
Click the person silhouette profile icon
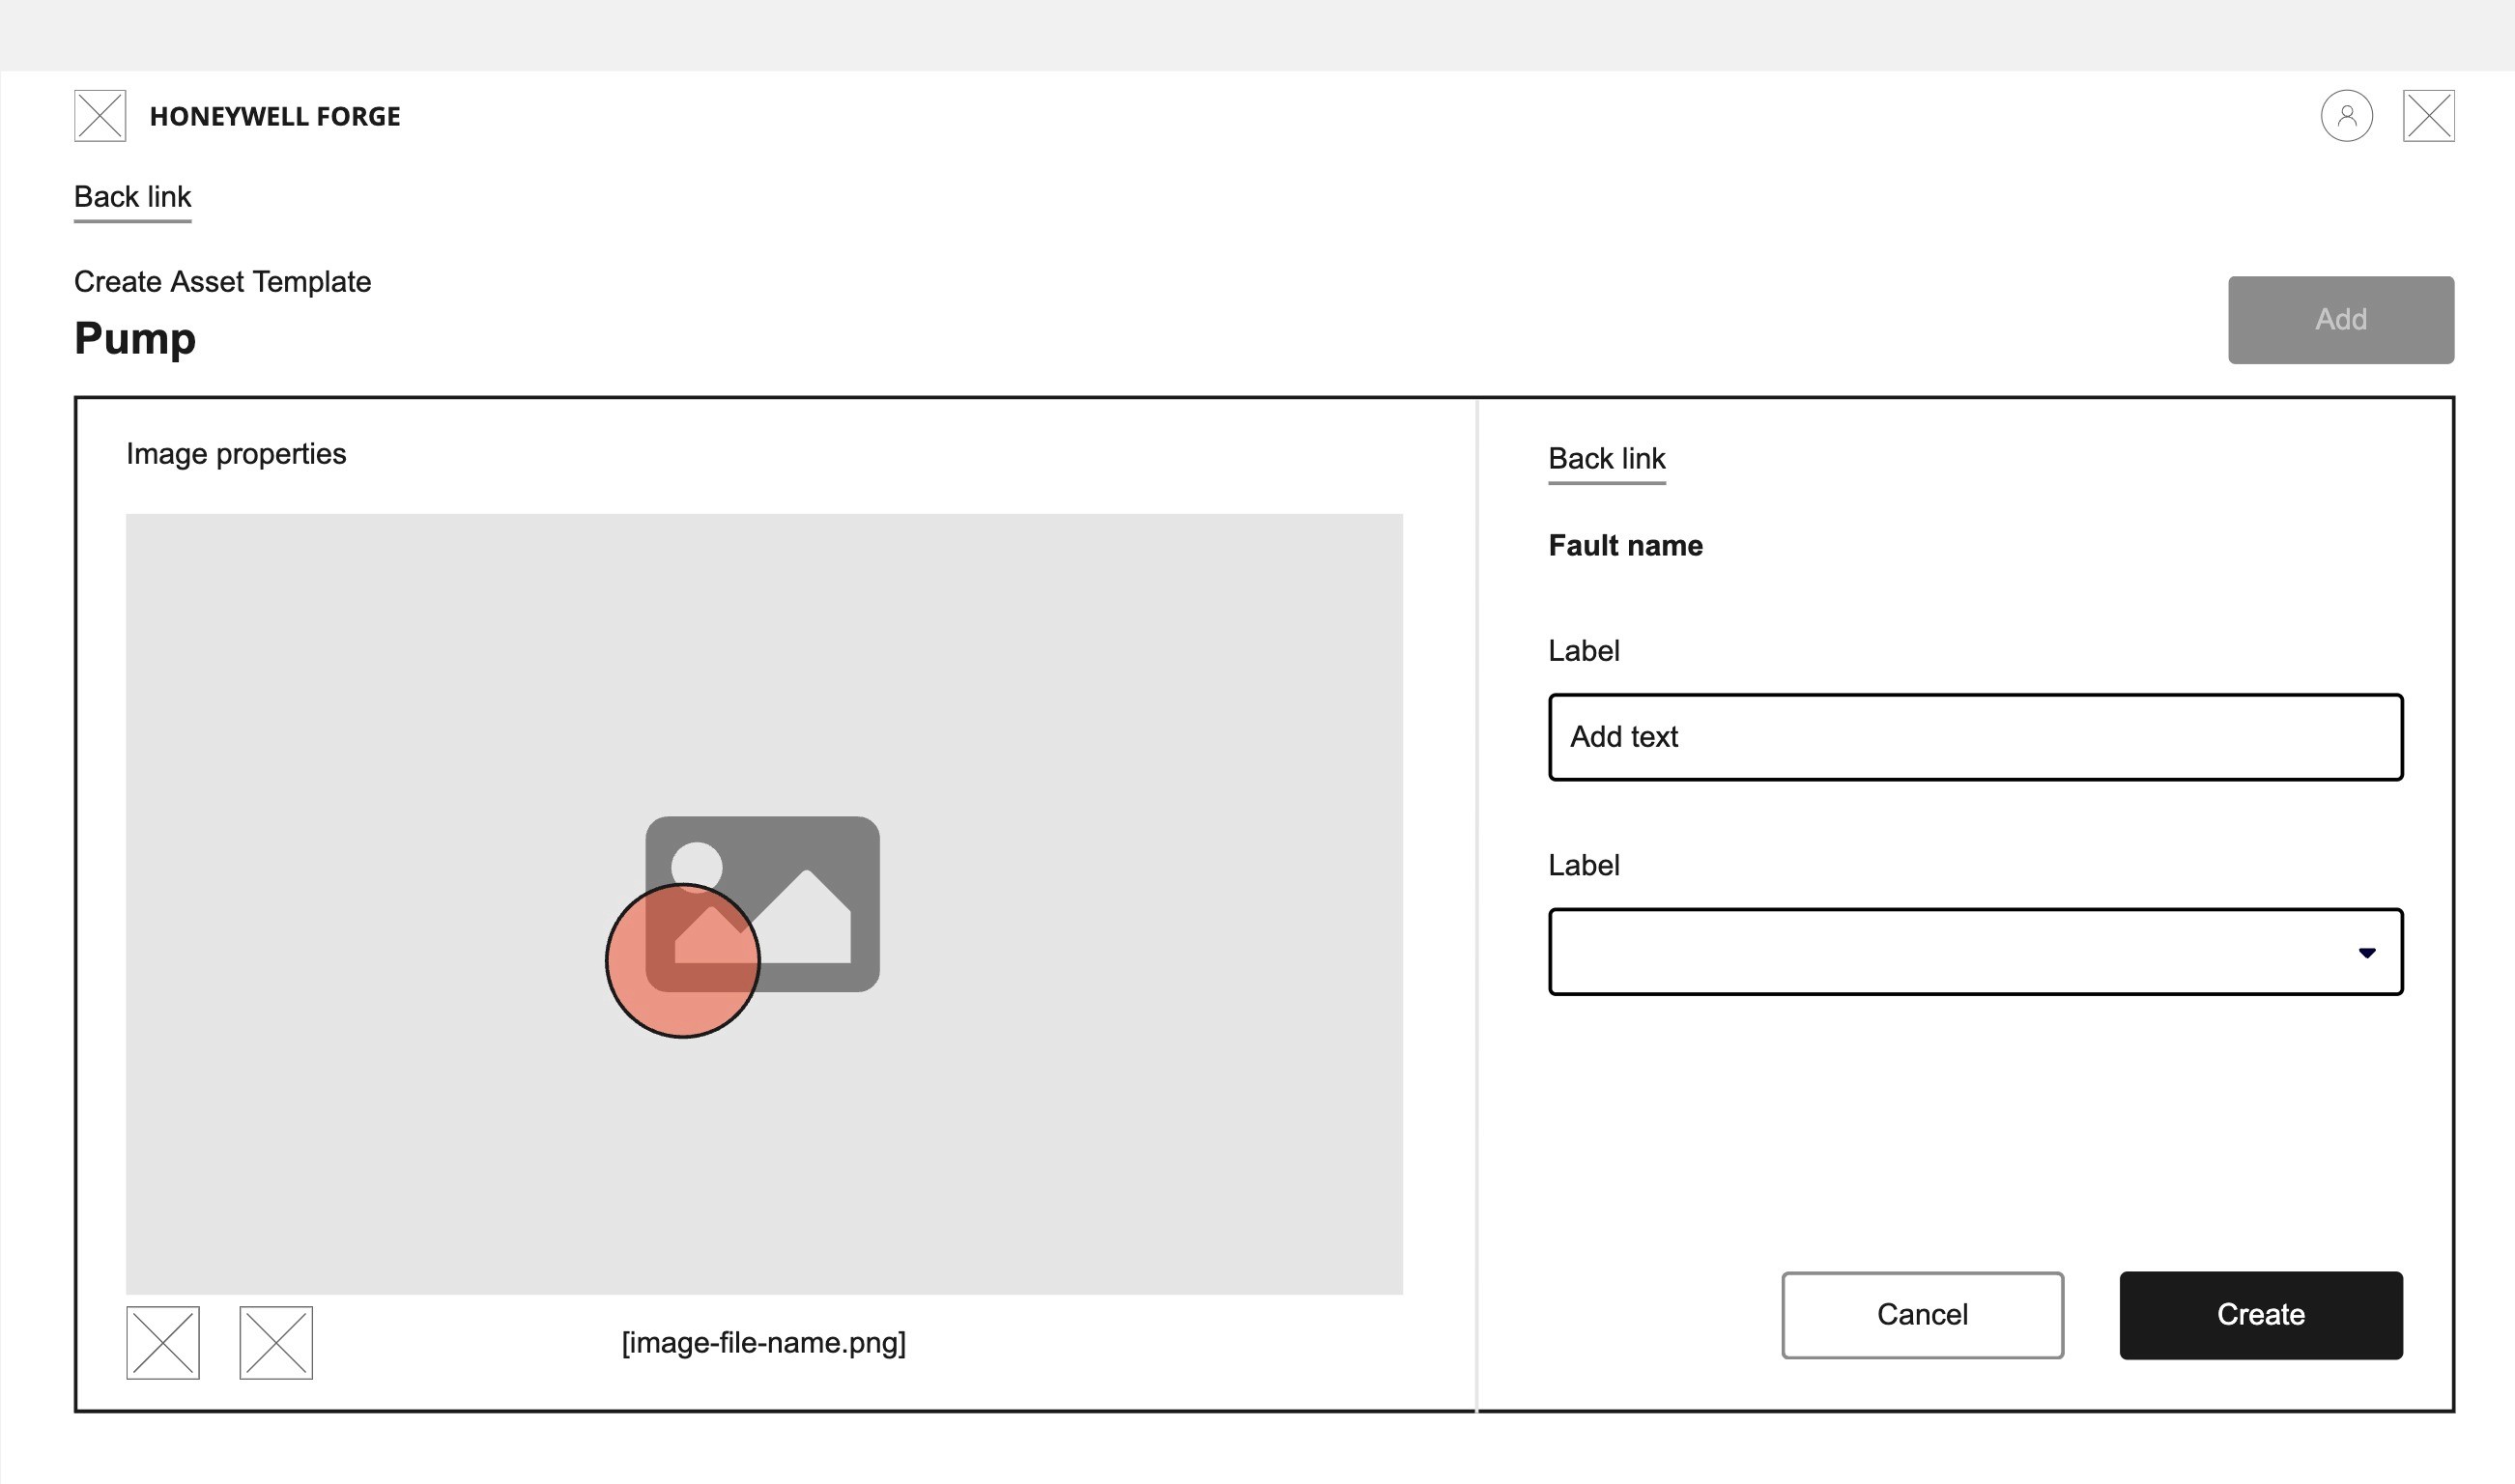point(2346,115)
